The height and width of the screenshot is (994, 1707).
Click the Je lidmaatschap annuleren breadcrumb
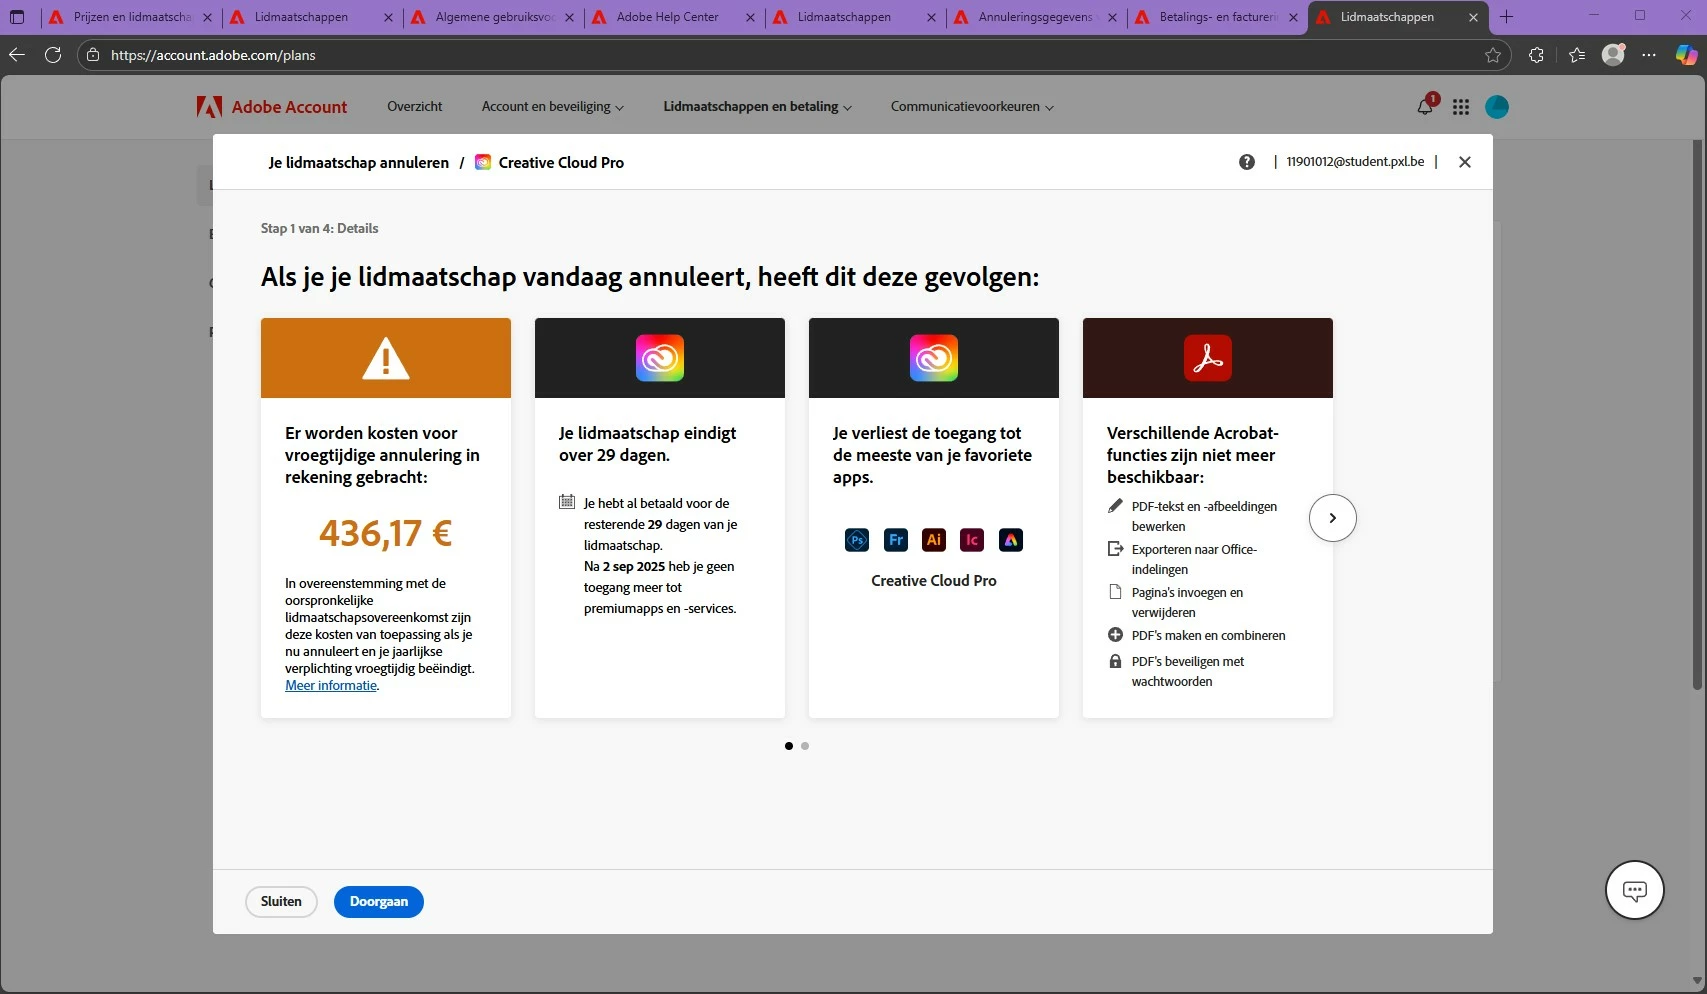pyautogui.click(x=358, y=162)
